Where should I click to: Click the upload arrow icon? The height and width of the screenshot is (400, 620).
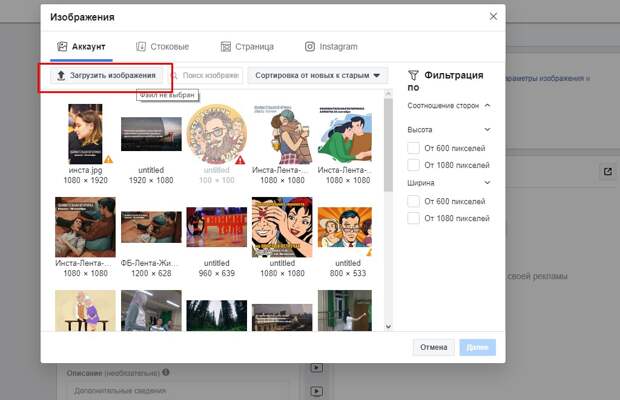point(60,75)
